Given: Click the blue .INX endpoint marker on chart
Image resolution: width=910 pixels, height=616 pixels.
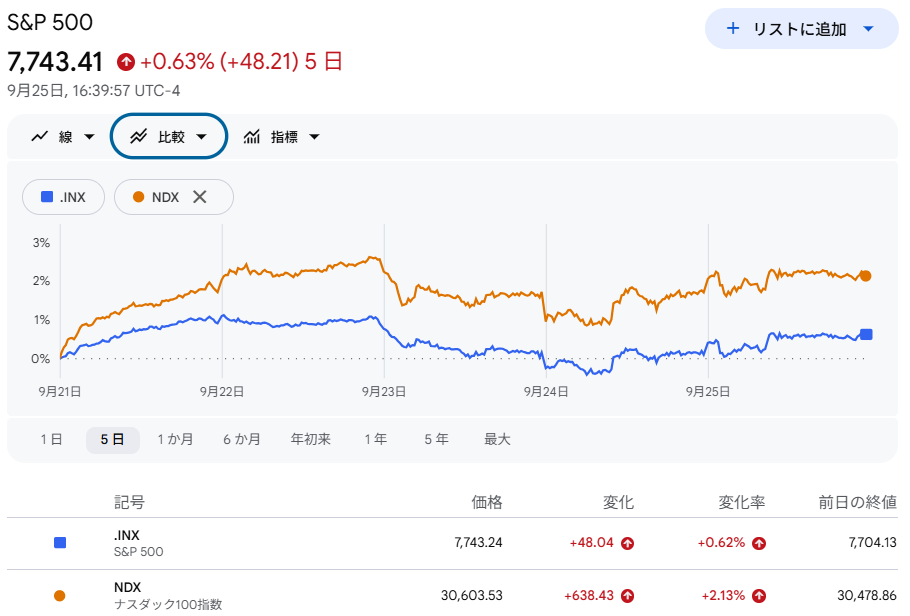Looking at the screenshot, I should click(866, 334).
